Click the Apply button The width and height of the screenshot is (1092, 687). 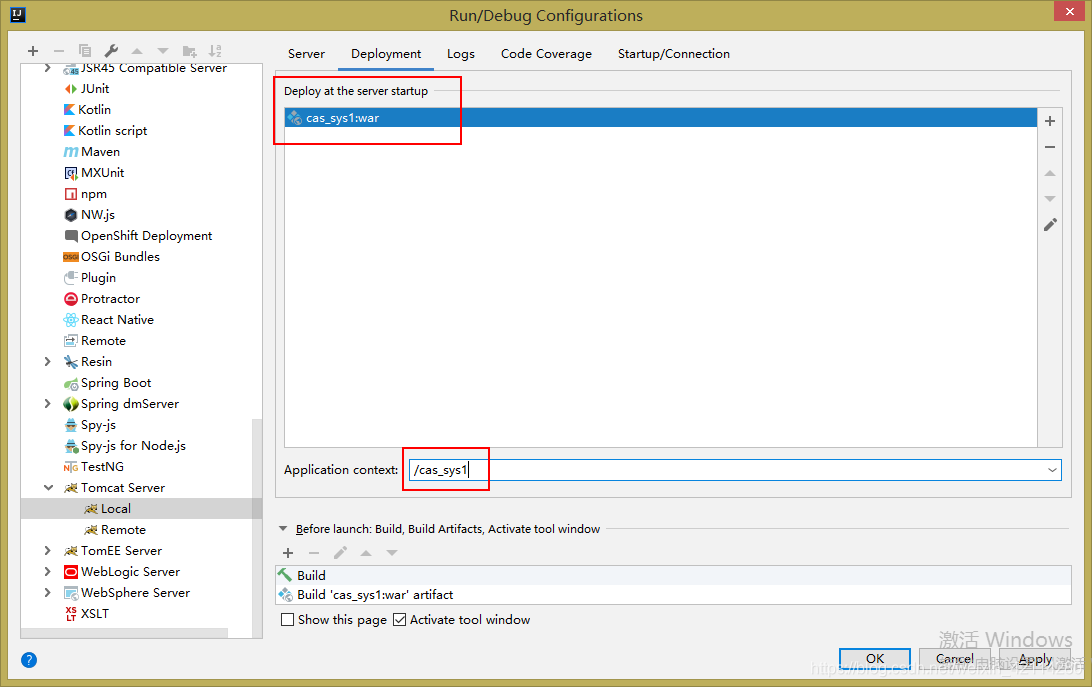tap(1035, 658)
